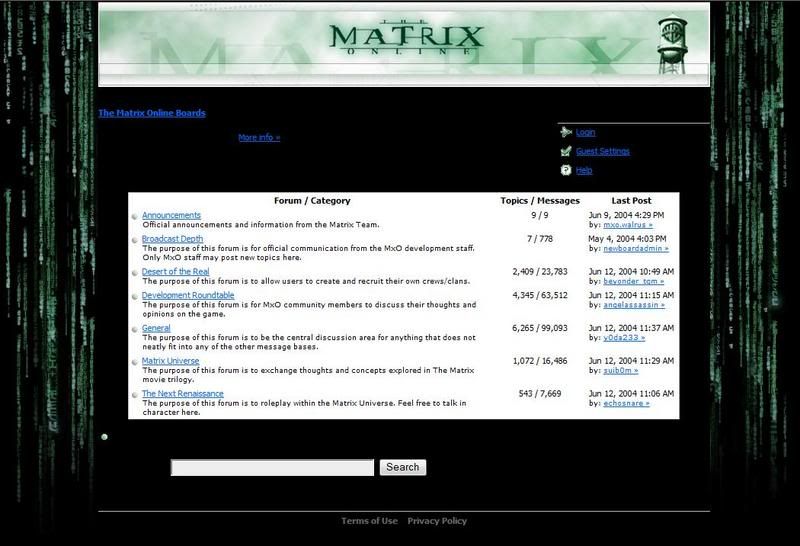Click the Announcements description about official announcements

coord(261,225)
